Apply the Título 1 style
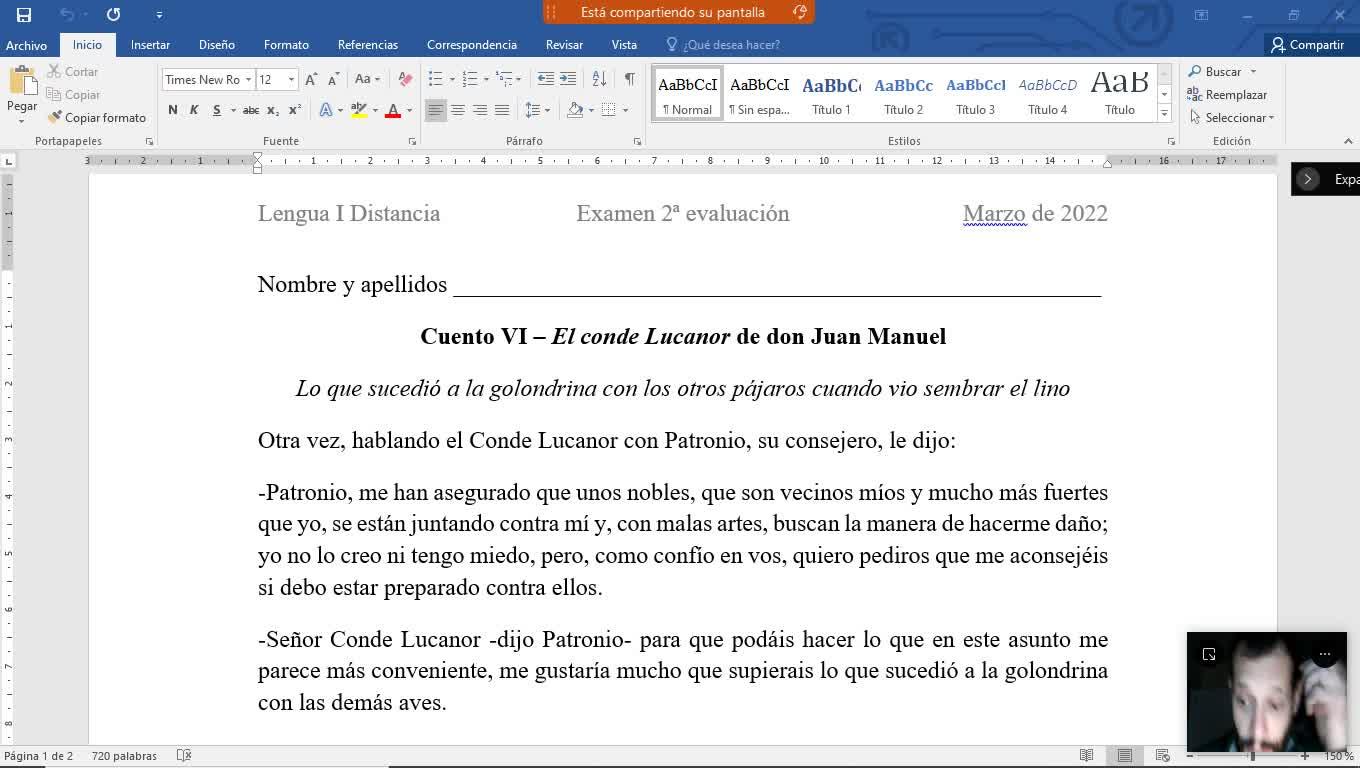Image resolution: width=1360 pixels, height=768 pixels. pyautogui.click(x=831, y=94)
